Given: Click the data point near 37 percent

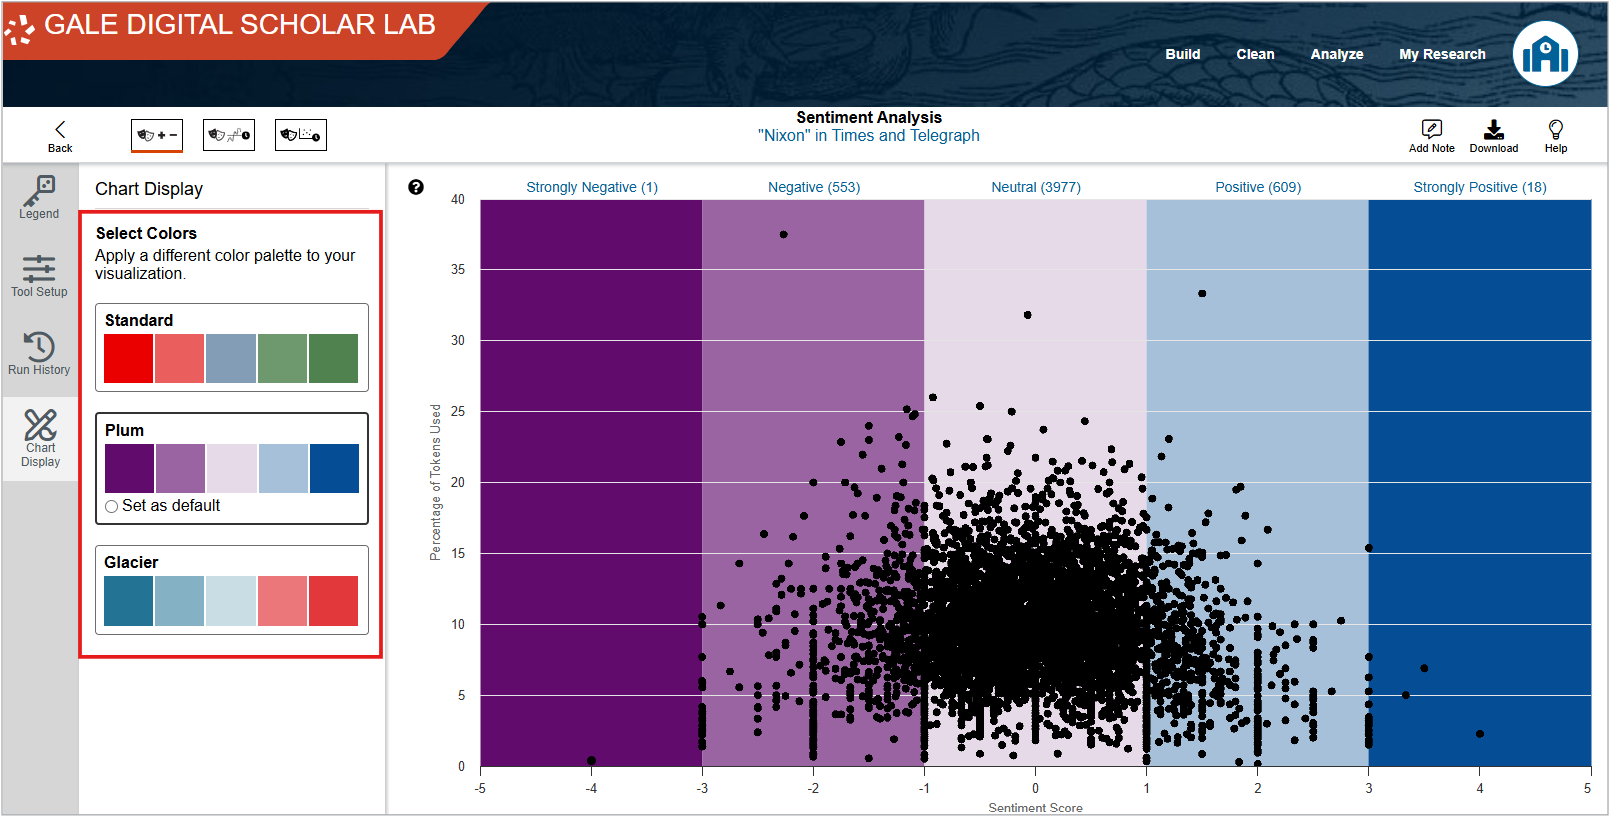Looking at the screenshot, I should point(784,235).
